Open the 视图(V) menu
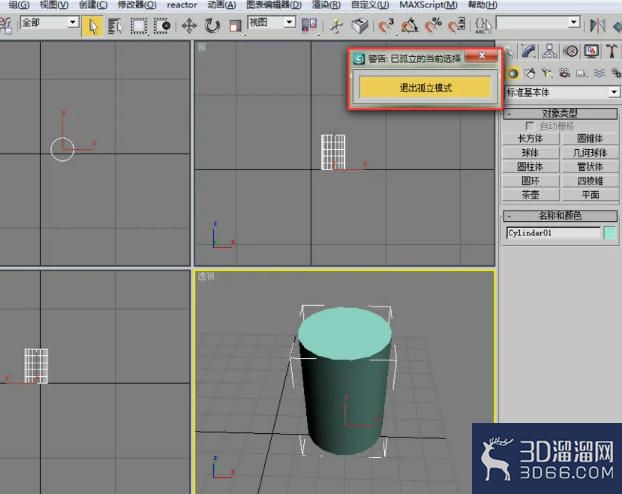Screen dimensions: 622x494 (x=54, y=5)
